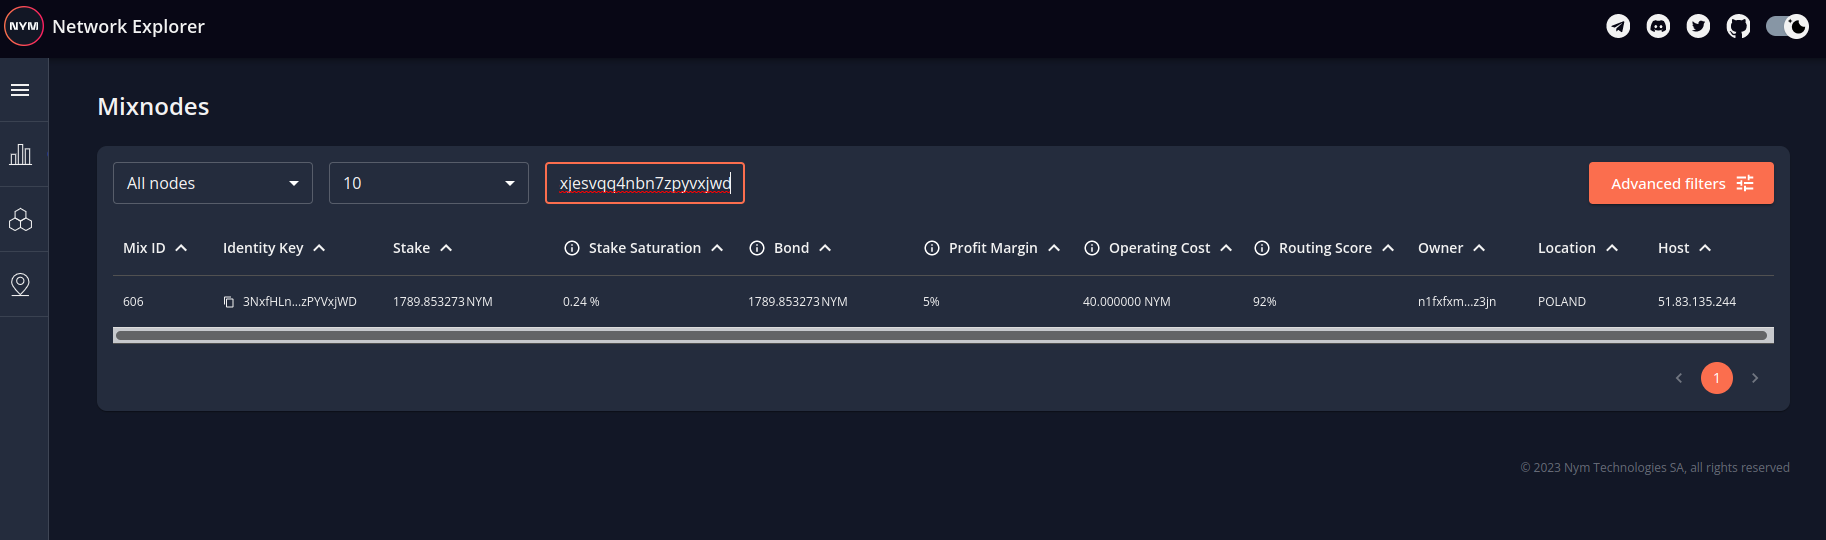
Task: Click the mixnode search input field
Action: click(x=645, y=183)
